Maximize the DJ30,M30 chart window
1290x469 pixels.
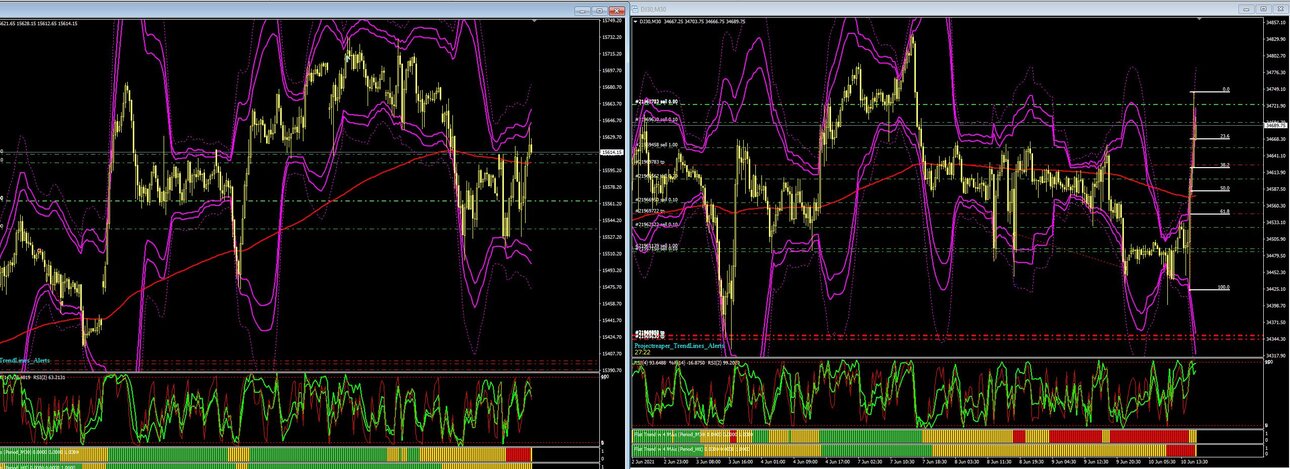(x=1262, y=10)
